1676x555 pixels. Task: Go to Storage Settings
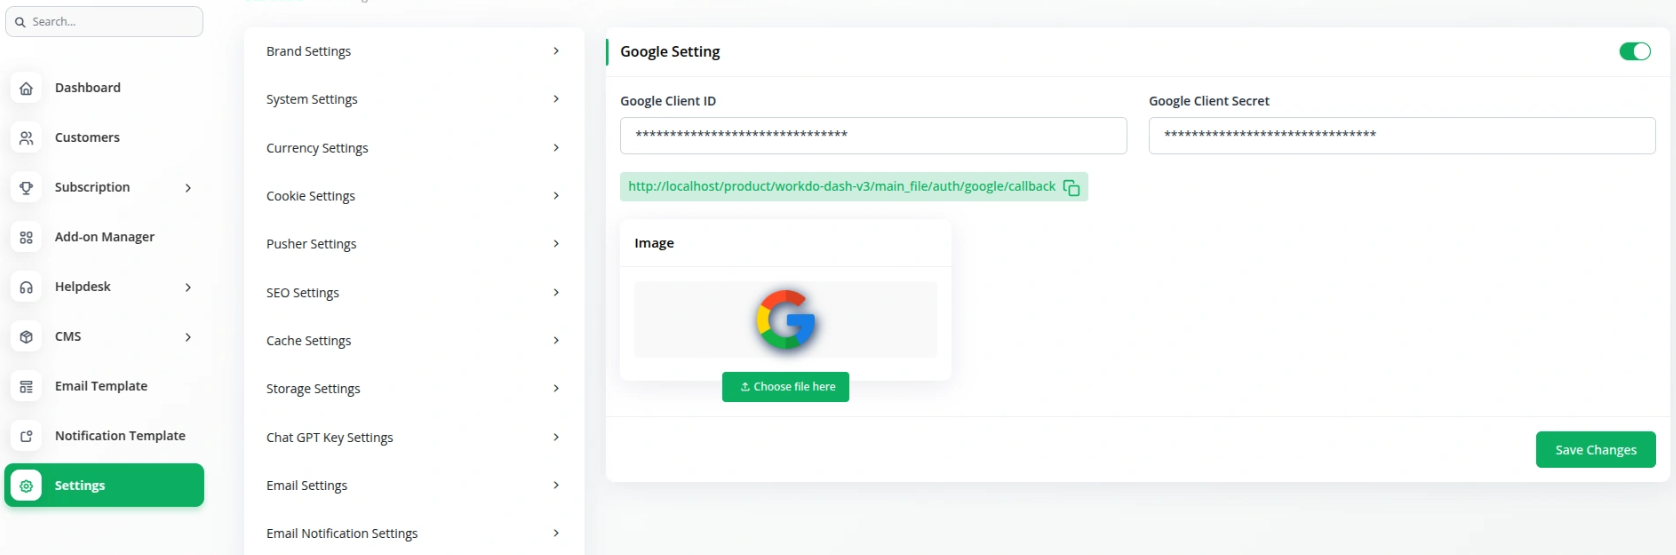pyautogui.click(x=412, y=389)
